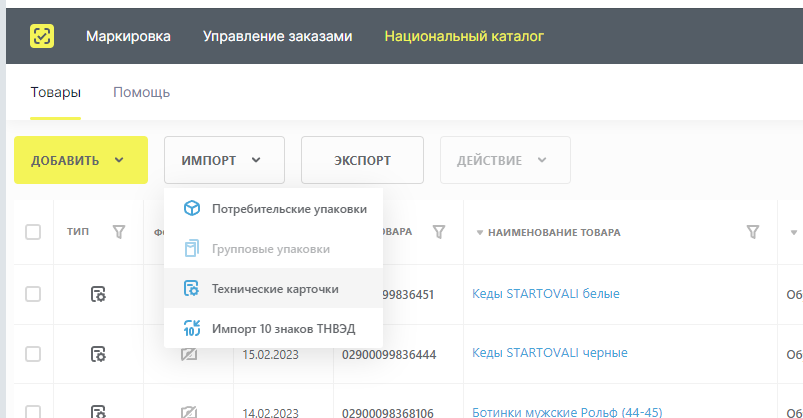Open the Маркировка section
Viewport: 803px width, 418px height.
(128, 36)
